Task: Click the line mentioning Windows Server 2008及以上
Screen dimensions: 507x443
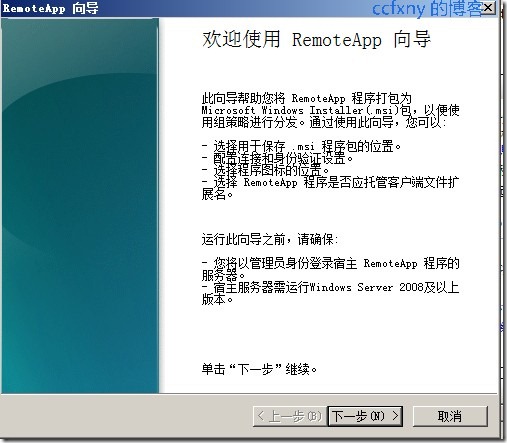Action: tap(331, 287)
